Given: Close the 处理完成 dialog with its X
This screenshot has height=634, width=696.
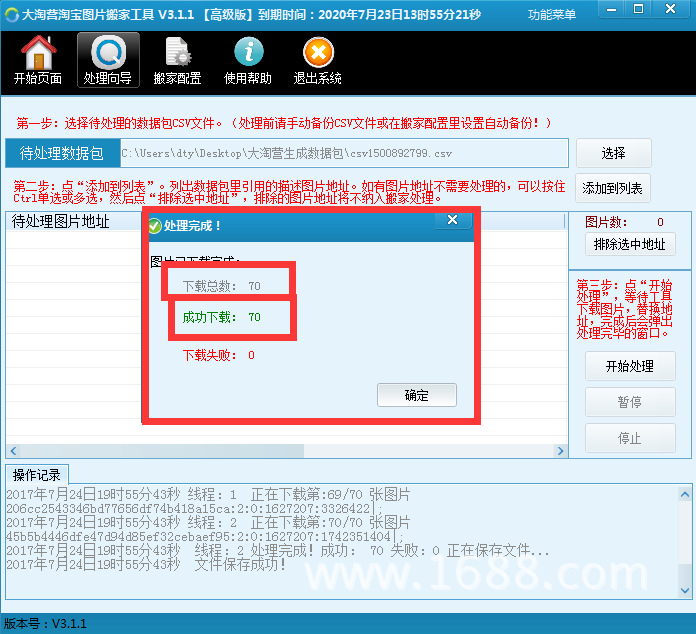Looking at the screenshot, I should pos(452,220).
